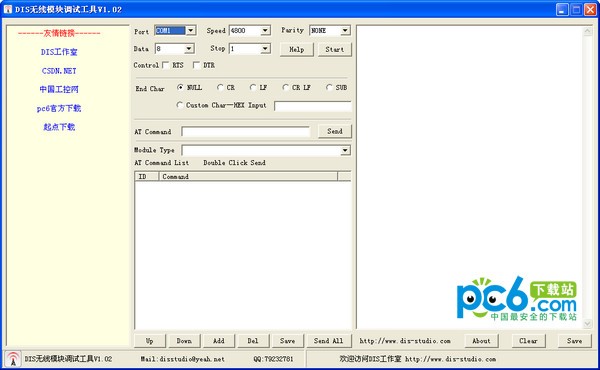Enable the RTS control checkbox
Viewport: 600px width, 370px height.
[x=166, y=65]
